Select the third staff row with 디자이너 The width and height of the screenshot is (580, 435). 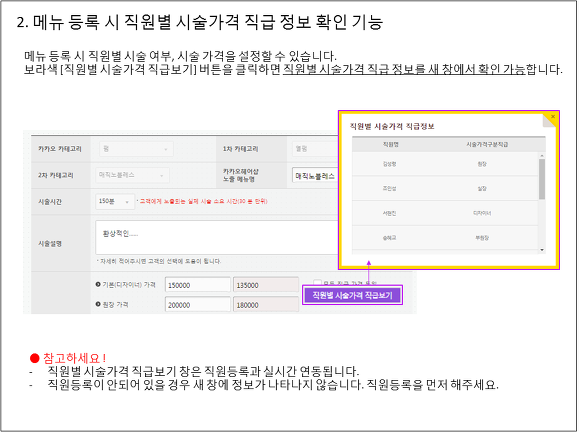(445, 213)
